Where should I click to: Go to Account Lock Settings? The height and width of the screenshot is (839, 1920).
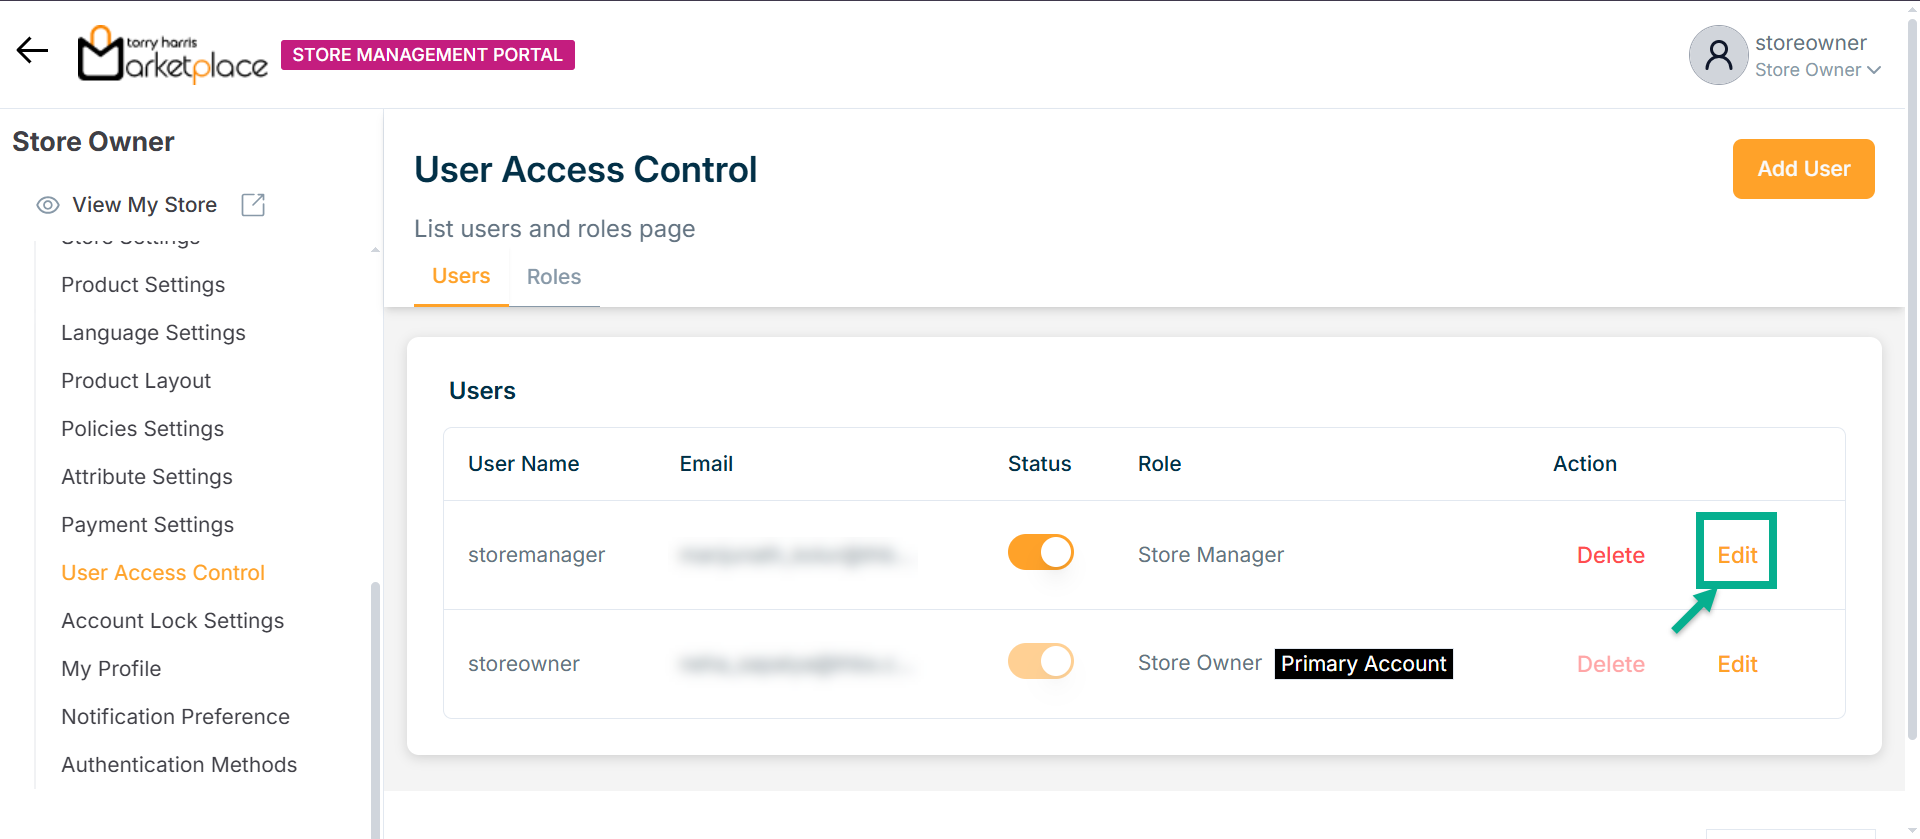click(x=172, y=621)
